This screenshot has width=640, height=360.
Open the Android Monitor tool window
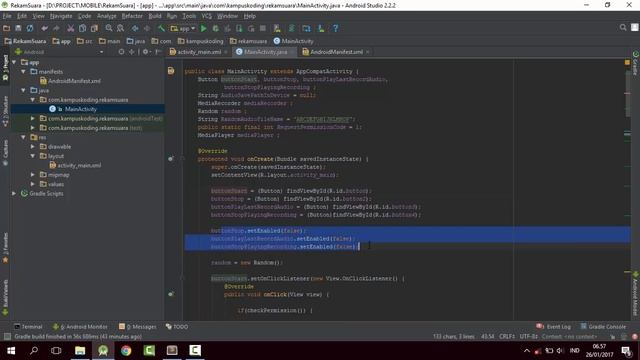80,327
